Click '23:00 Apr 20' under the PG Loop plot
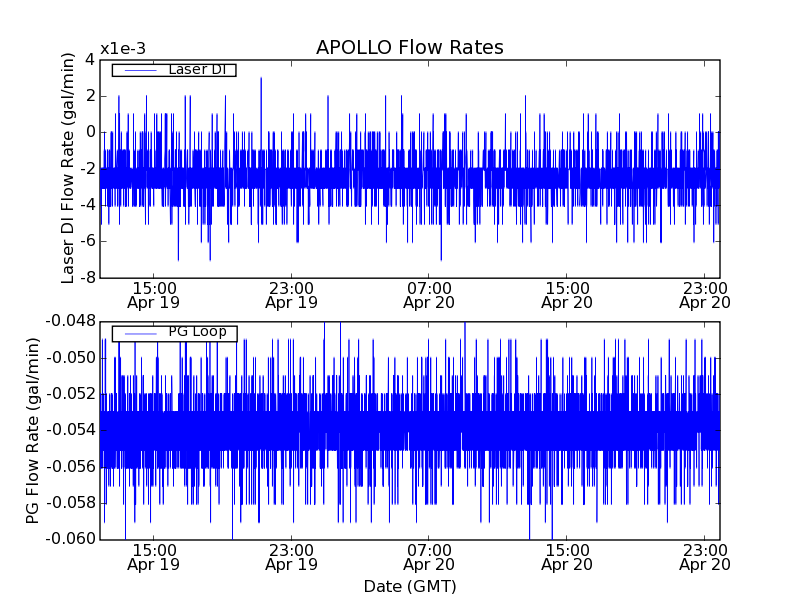This screenshot has width=800, height=600. pos(705,558)
